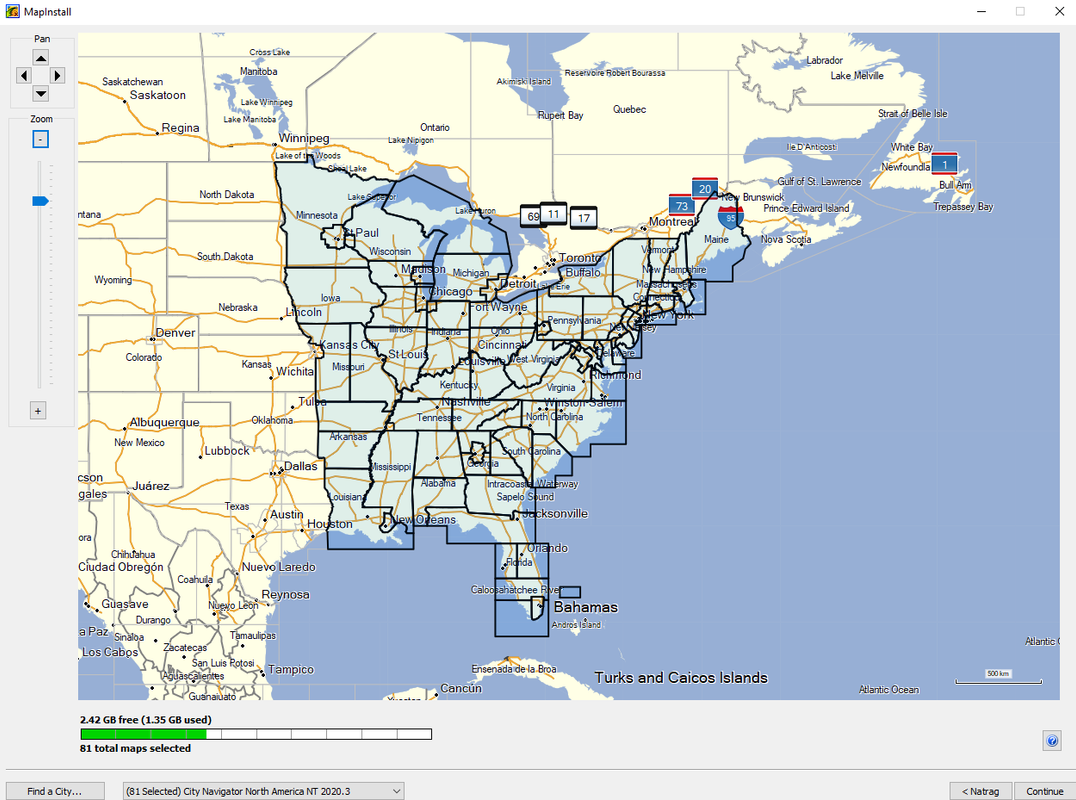This screenshot has width=1076, height=800.
Task: Click the Saskatoon city label
Action: [158, 95]
